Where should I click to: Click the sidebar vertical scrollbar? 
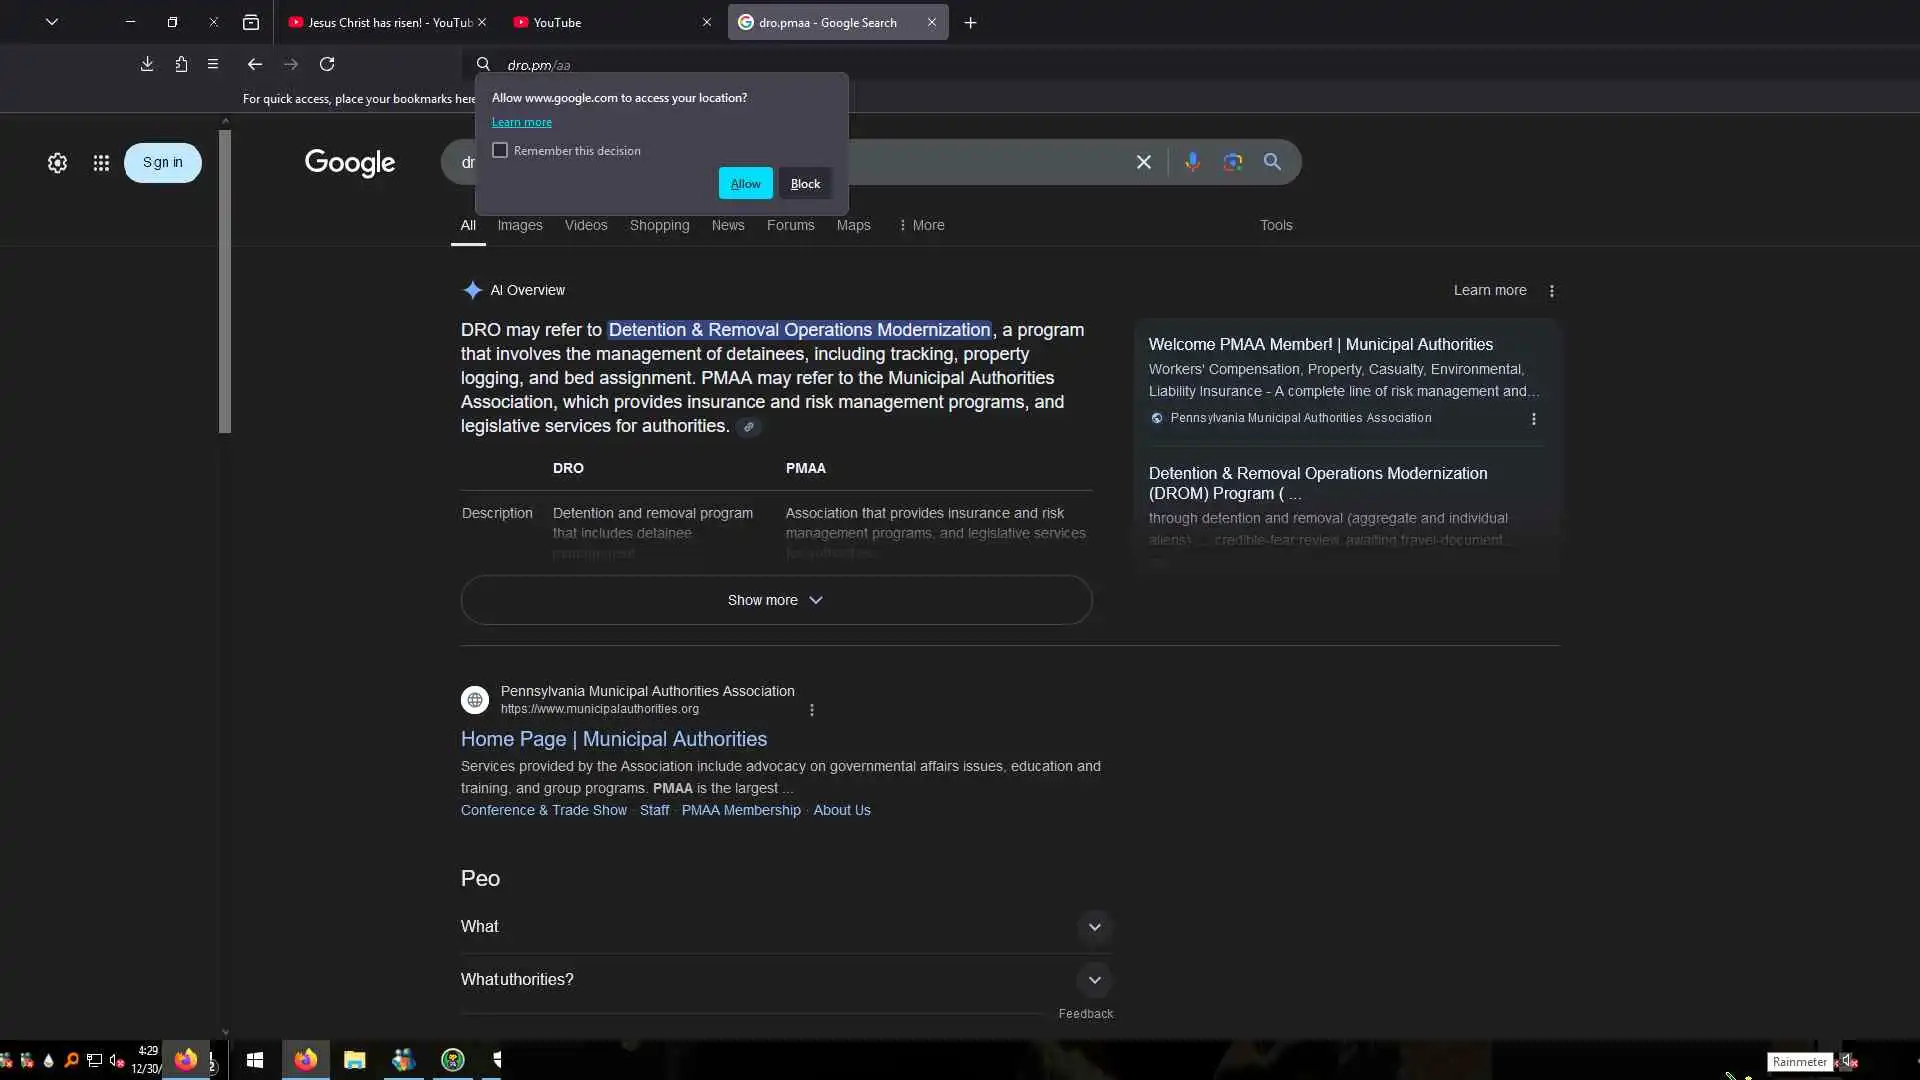(x=225, y=280)
